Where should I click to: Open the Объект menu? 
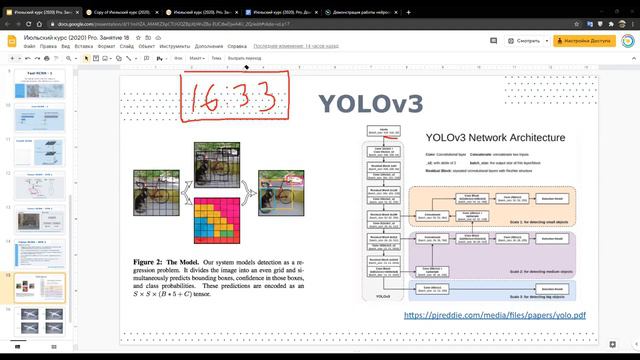[147, 47]
